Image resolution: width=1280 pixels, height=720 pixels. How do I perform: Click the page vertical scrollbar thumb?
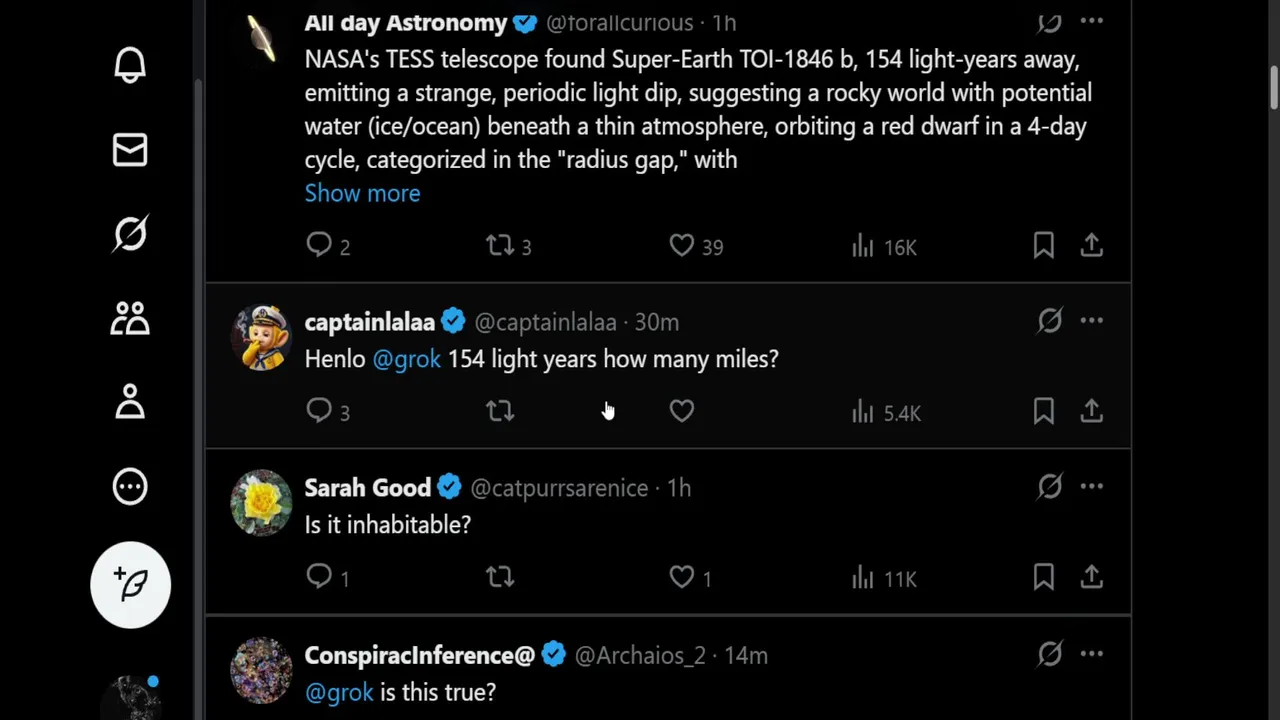1273,88
